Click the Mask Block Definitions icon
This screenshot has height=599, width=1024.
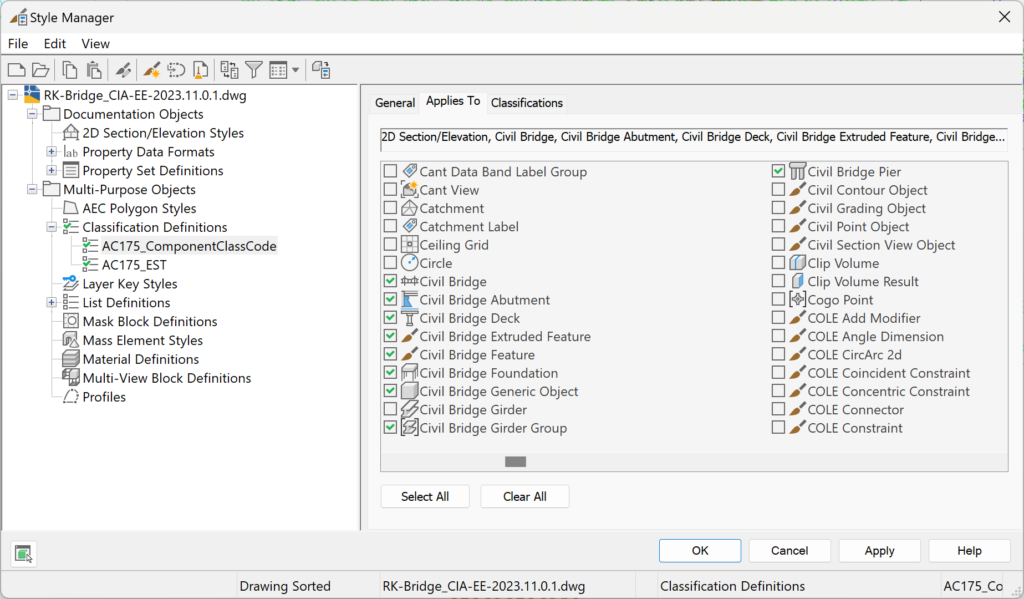71,321
